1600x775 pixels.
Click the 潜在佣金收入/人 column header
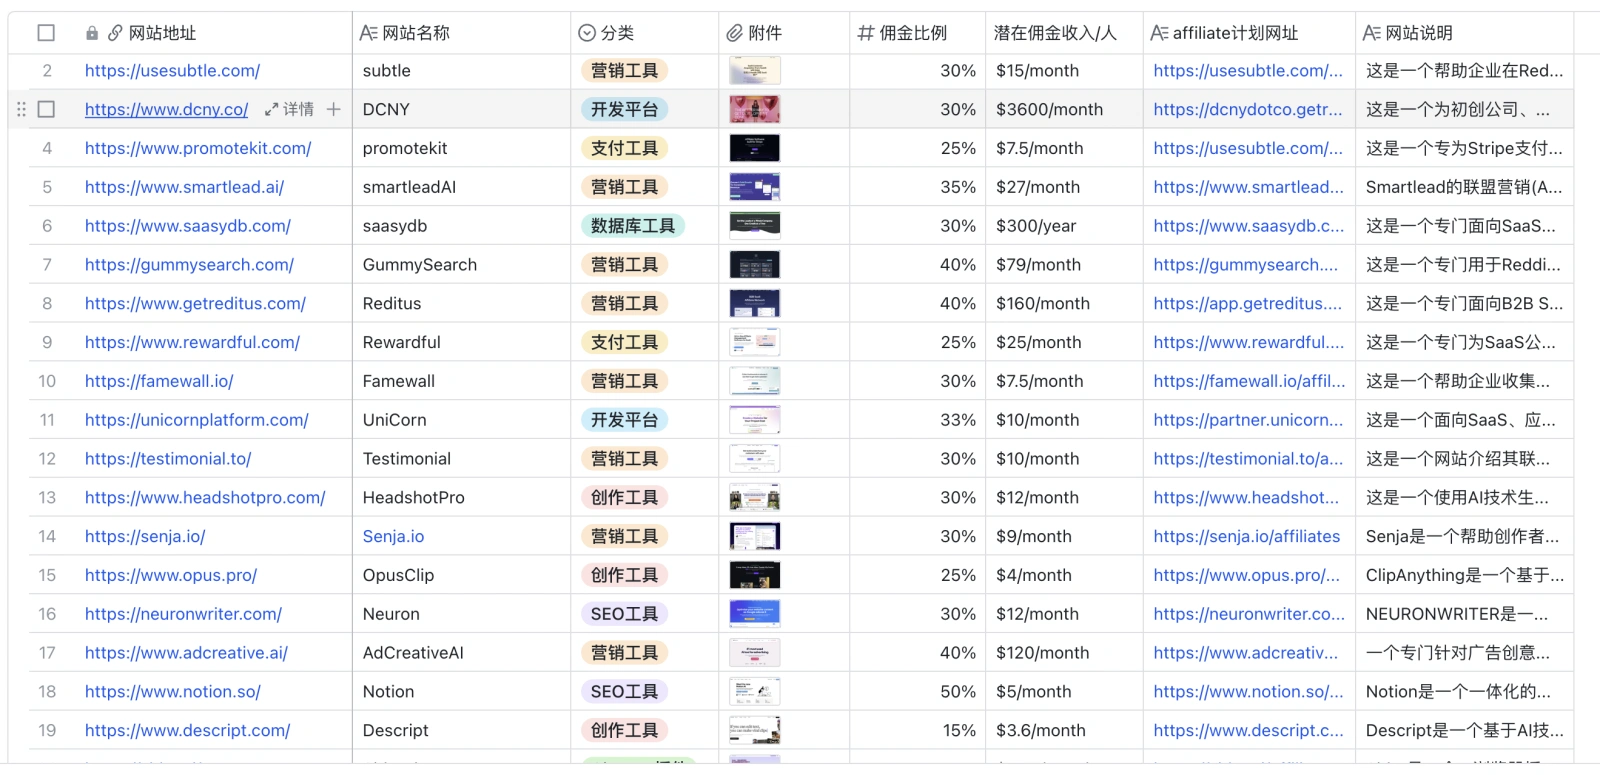[x=1054, y=33]
